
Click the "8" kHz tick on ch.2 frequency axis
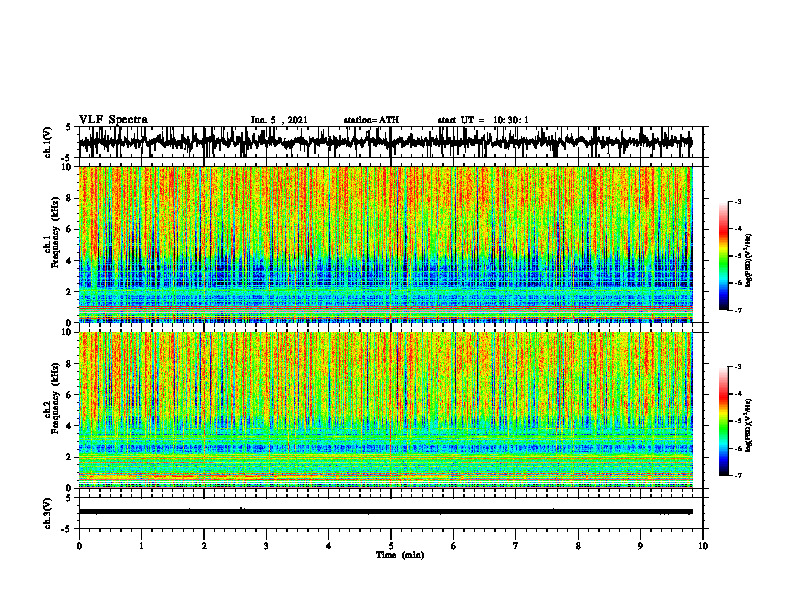[x=71, y=364]
